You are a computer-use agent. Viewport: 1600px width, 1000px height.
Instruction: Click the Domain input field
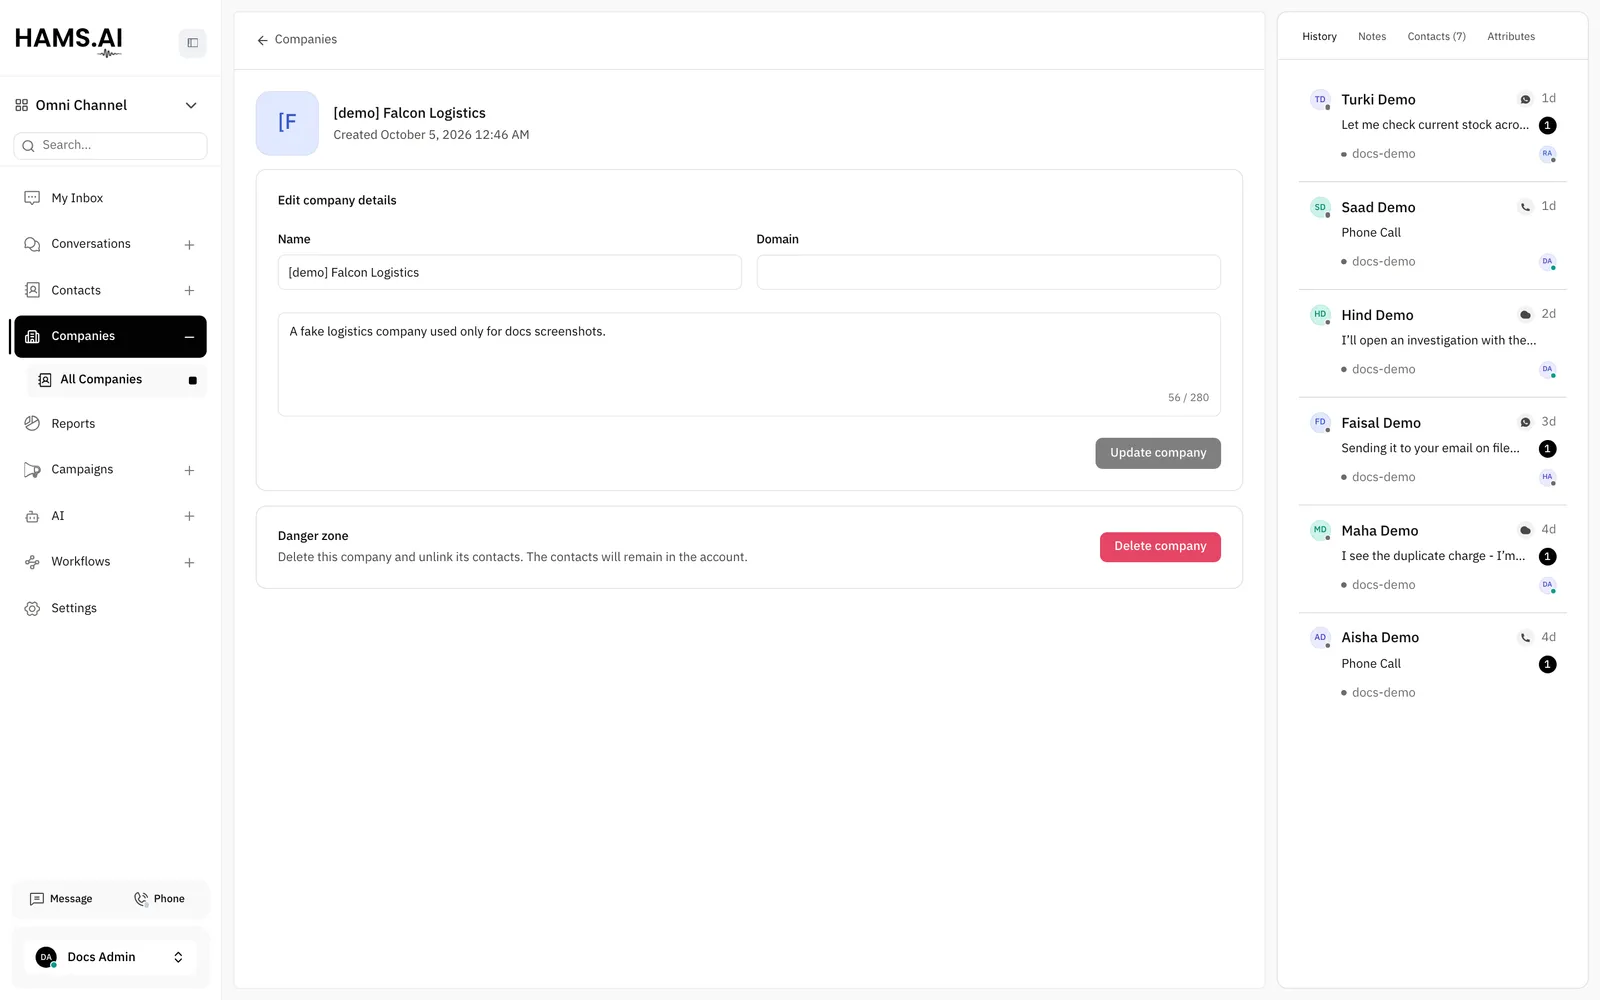(988, 273)
